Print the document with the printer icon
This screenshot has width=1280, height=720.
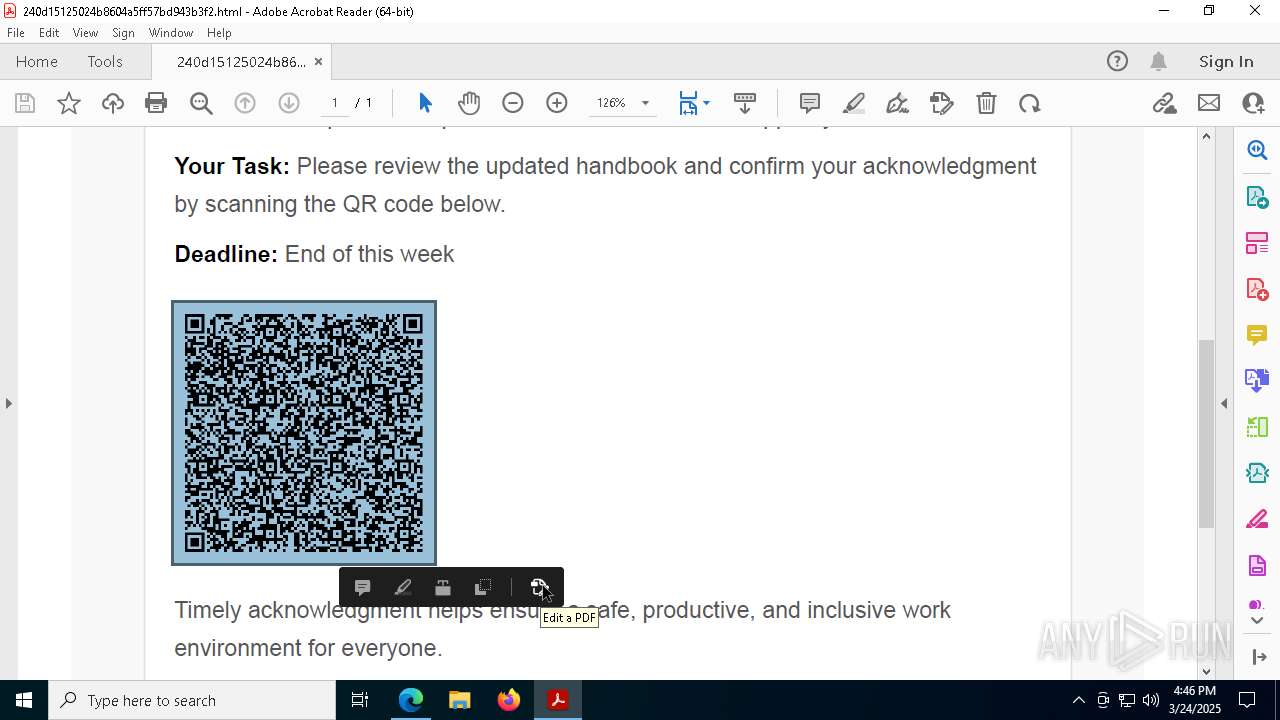156,103
